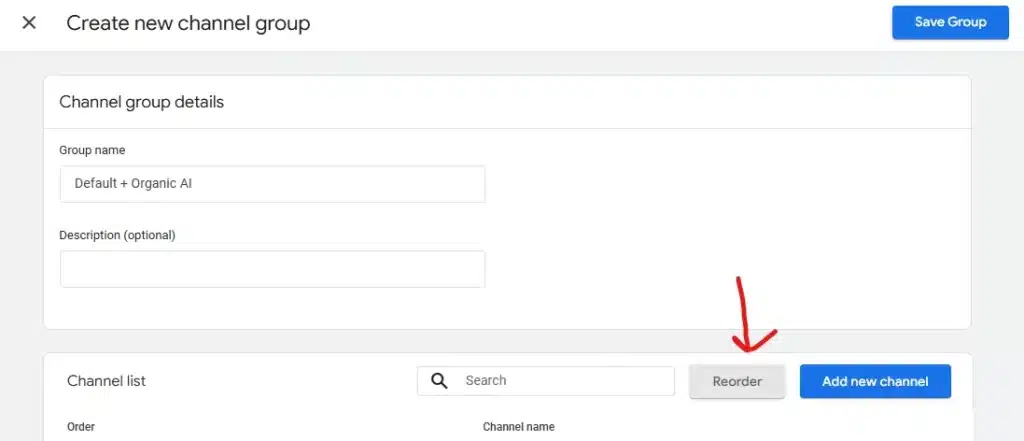The width and height of the screenshot is (1024, 441).
Task: Click into the Description (optional) field
Action: point(272,269)
